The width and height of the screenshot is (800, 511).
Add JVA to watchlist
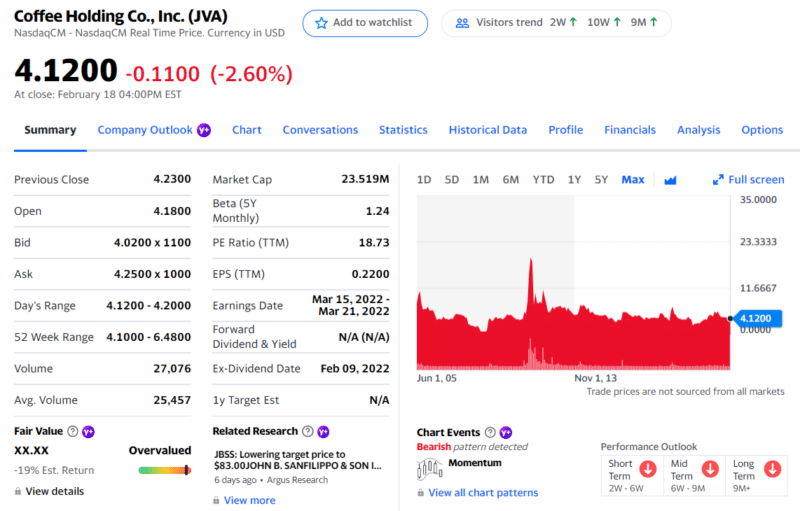(x=365, y=23)
